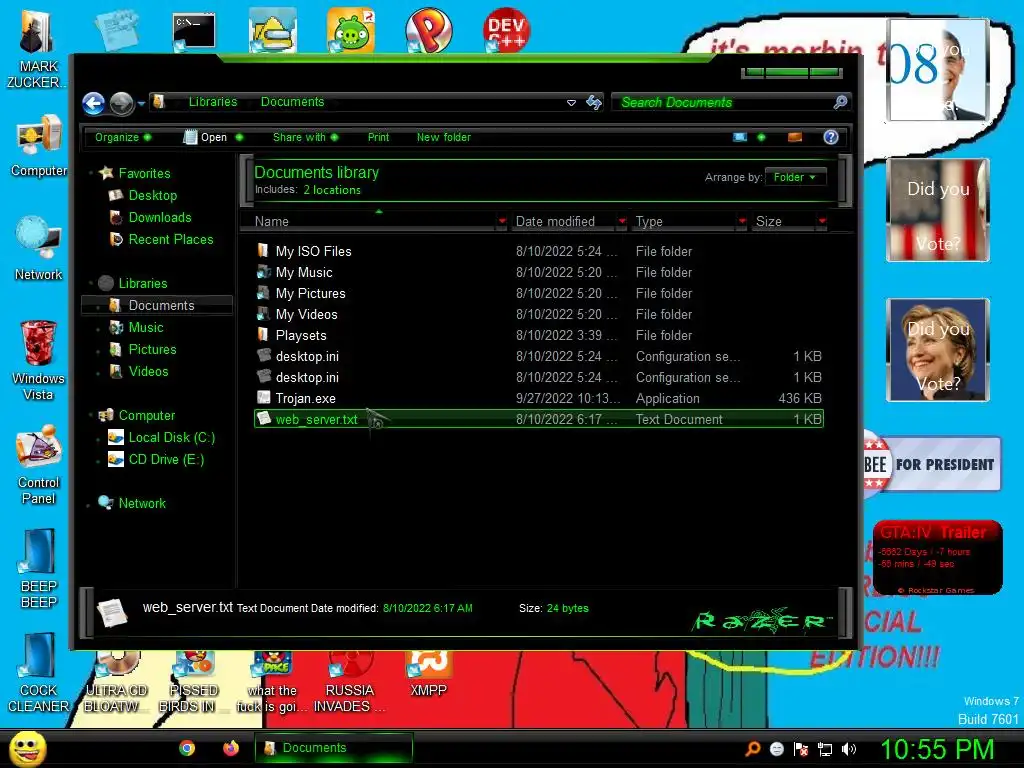Open the Windows Vista recycle bin icon

[39, 361]
